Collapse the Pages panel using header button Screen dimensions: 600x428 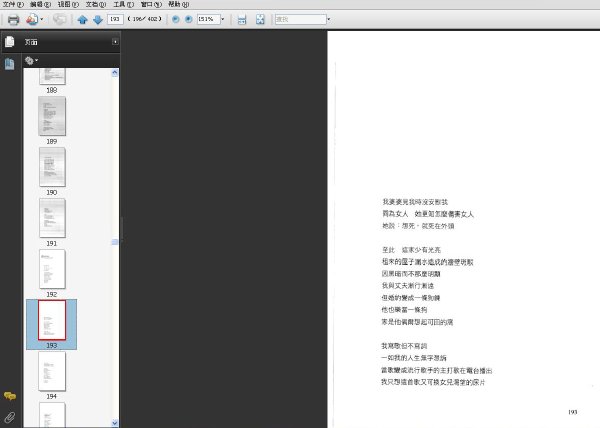coord(115,42)
